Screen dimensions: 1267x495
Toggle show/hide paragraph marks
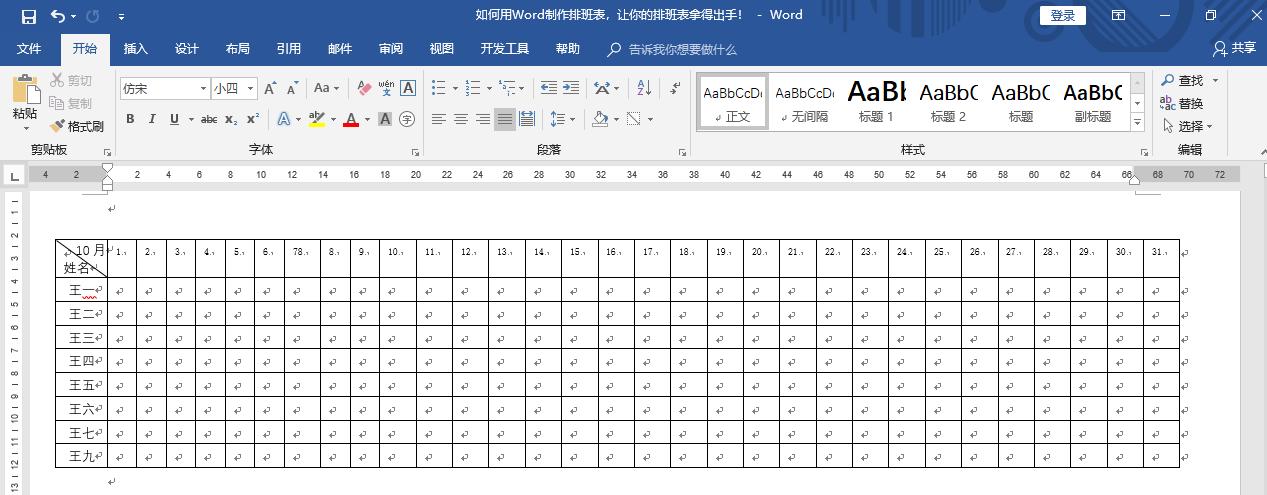[673, 88]
